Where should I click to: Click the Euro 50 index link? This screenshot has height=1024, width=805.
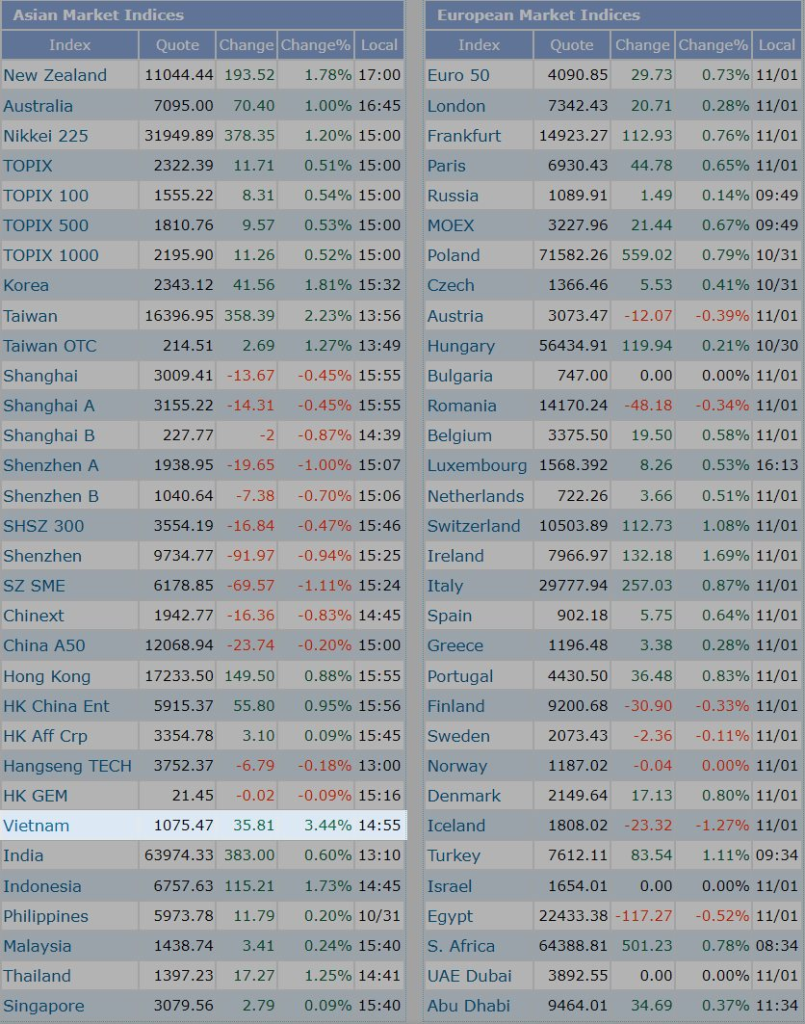point(458,75)
